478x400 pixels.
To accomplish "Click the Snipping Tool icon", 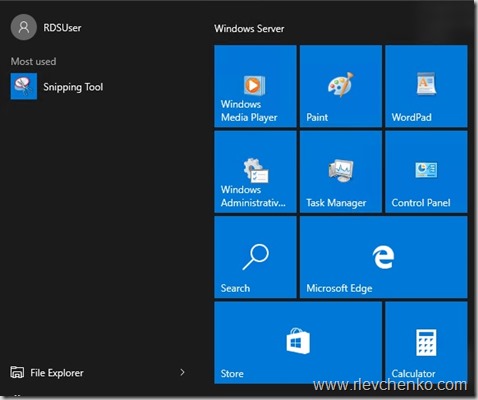I will click(24, 86).
